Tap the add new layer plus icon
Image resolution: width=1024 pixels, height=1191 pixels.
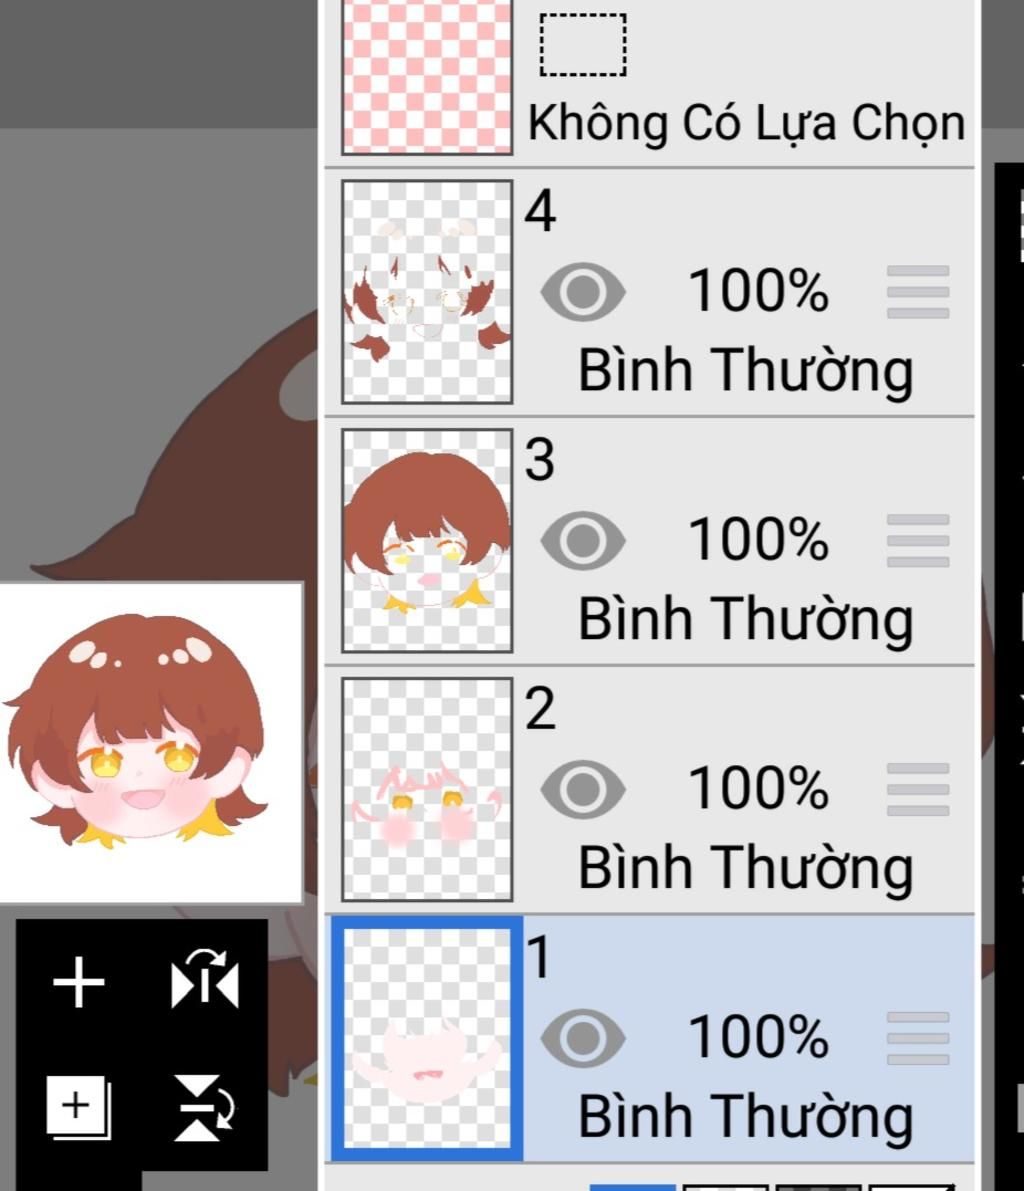tap(79, 982)
